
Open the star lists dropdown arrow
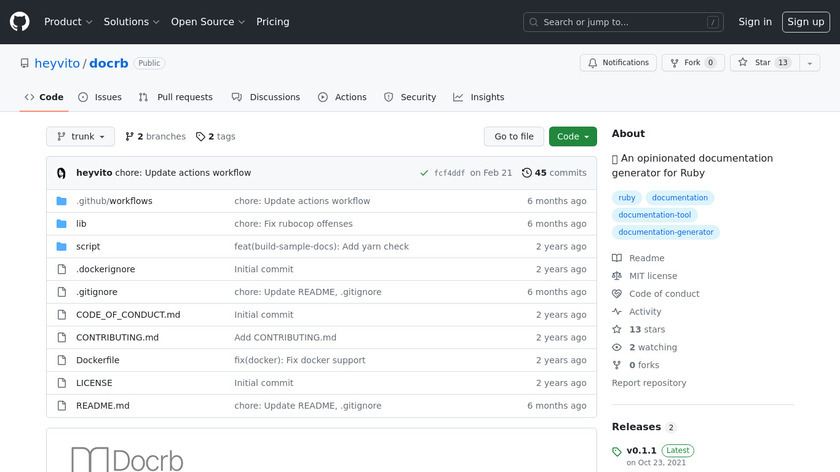click(x=810, y=63)
